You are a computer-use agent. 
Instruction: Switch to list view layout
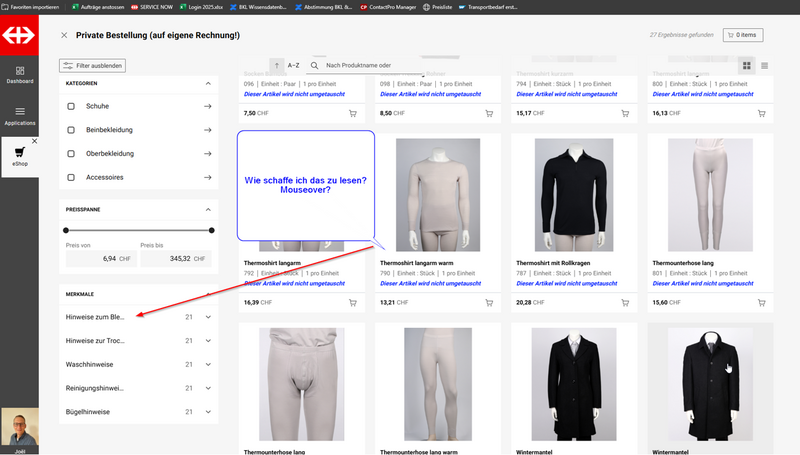[x=765, y=65]
